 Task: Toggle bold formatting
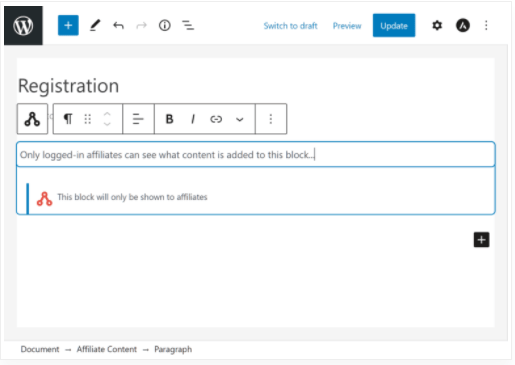pyautogui.click(x=169, y=119)
